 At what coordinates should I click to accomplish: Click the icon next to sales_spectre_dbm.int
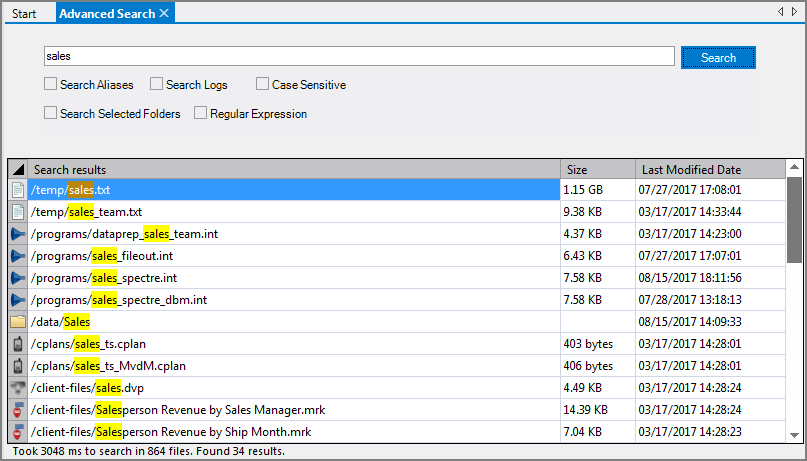[x=18, y=300]
